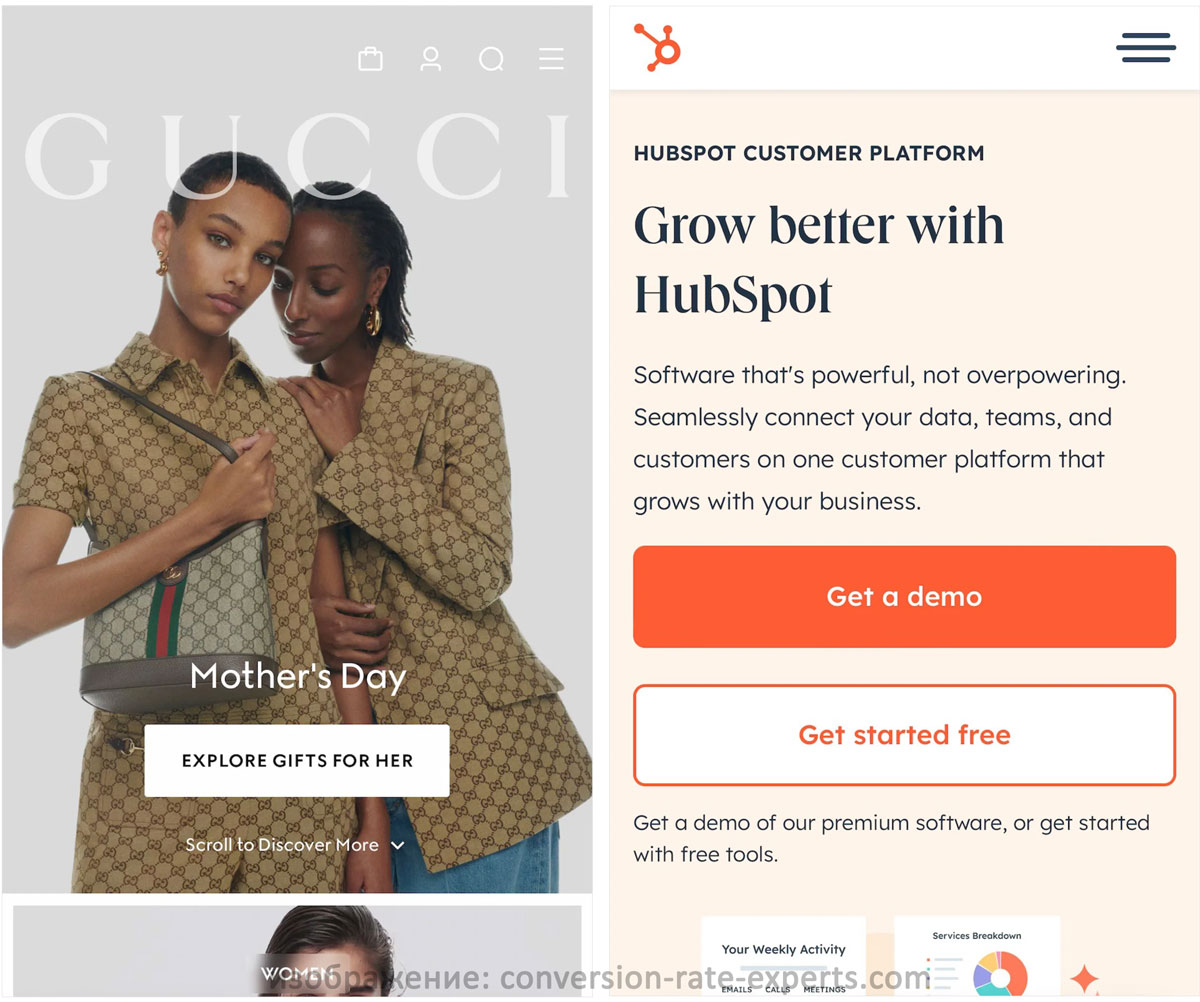Click the 'Get started free' button

point(904,735)
